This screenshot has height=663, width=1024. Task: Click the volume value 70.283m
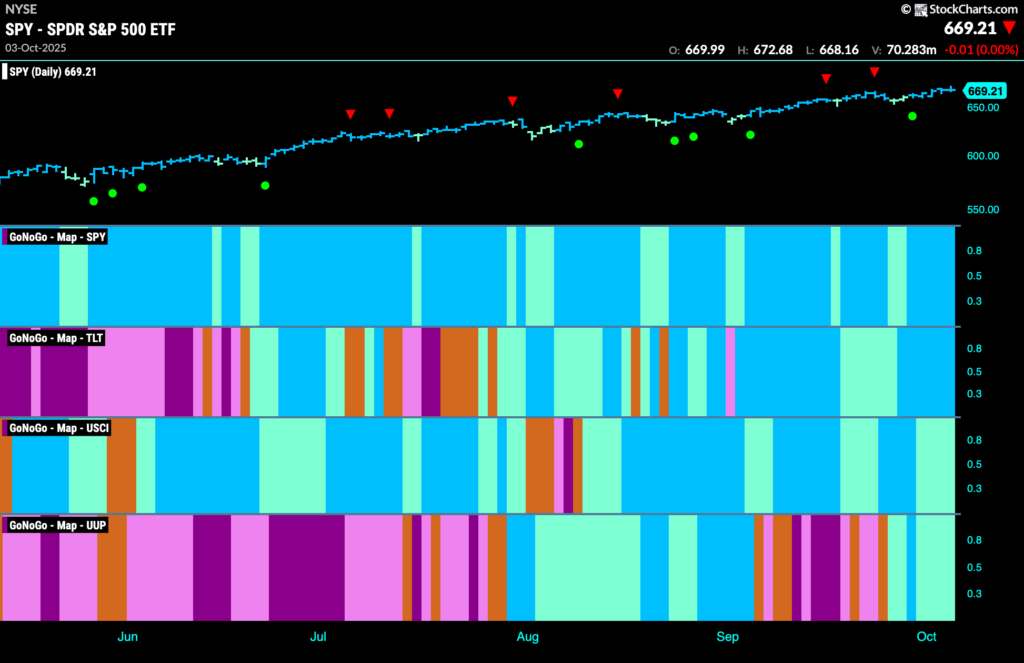click(910, 50)
